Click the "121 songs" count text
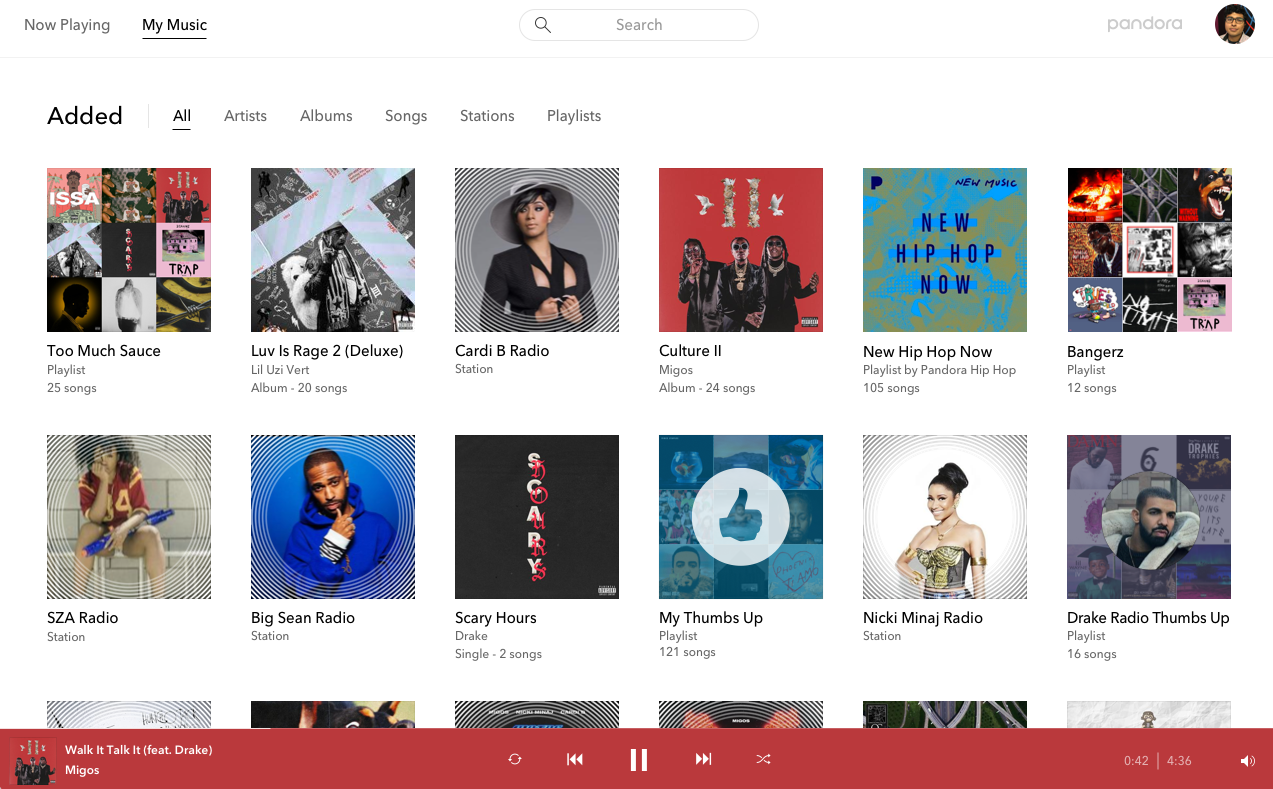 coord(687,652)
